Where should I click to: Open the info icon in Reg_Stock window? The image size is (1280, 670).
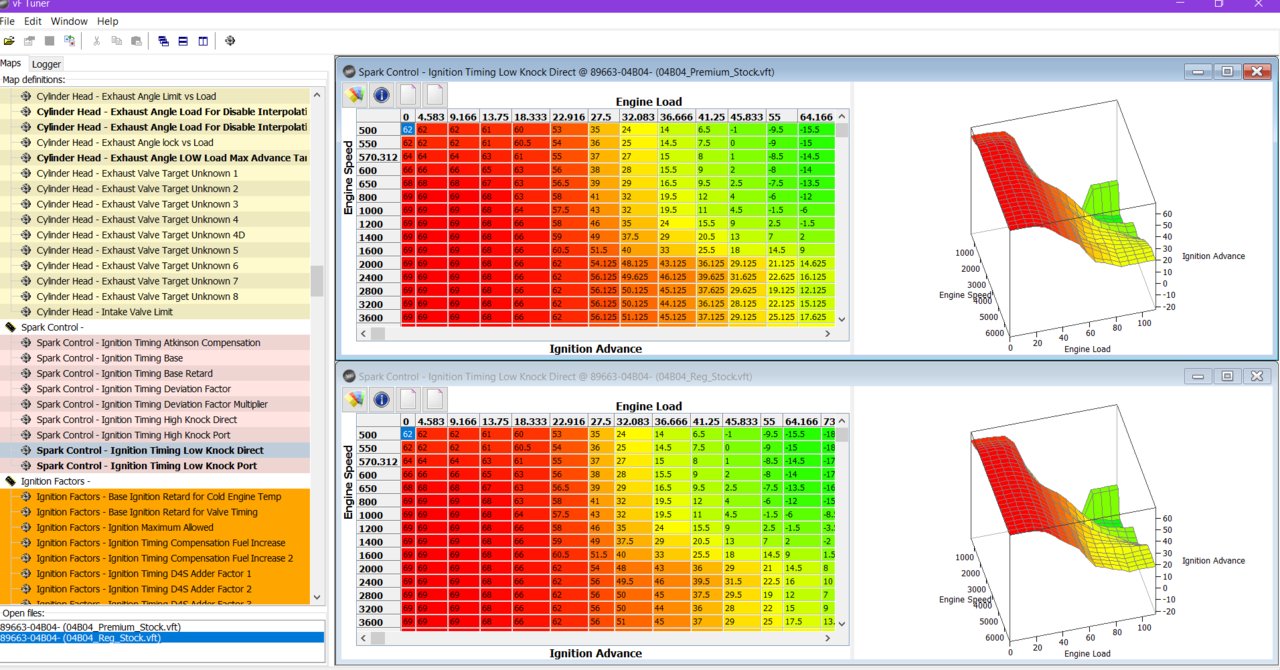click(381, 400)
